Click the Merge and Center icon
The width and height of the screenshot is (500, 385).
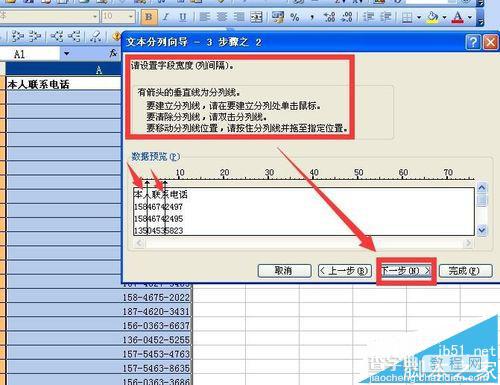(256, 17)
